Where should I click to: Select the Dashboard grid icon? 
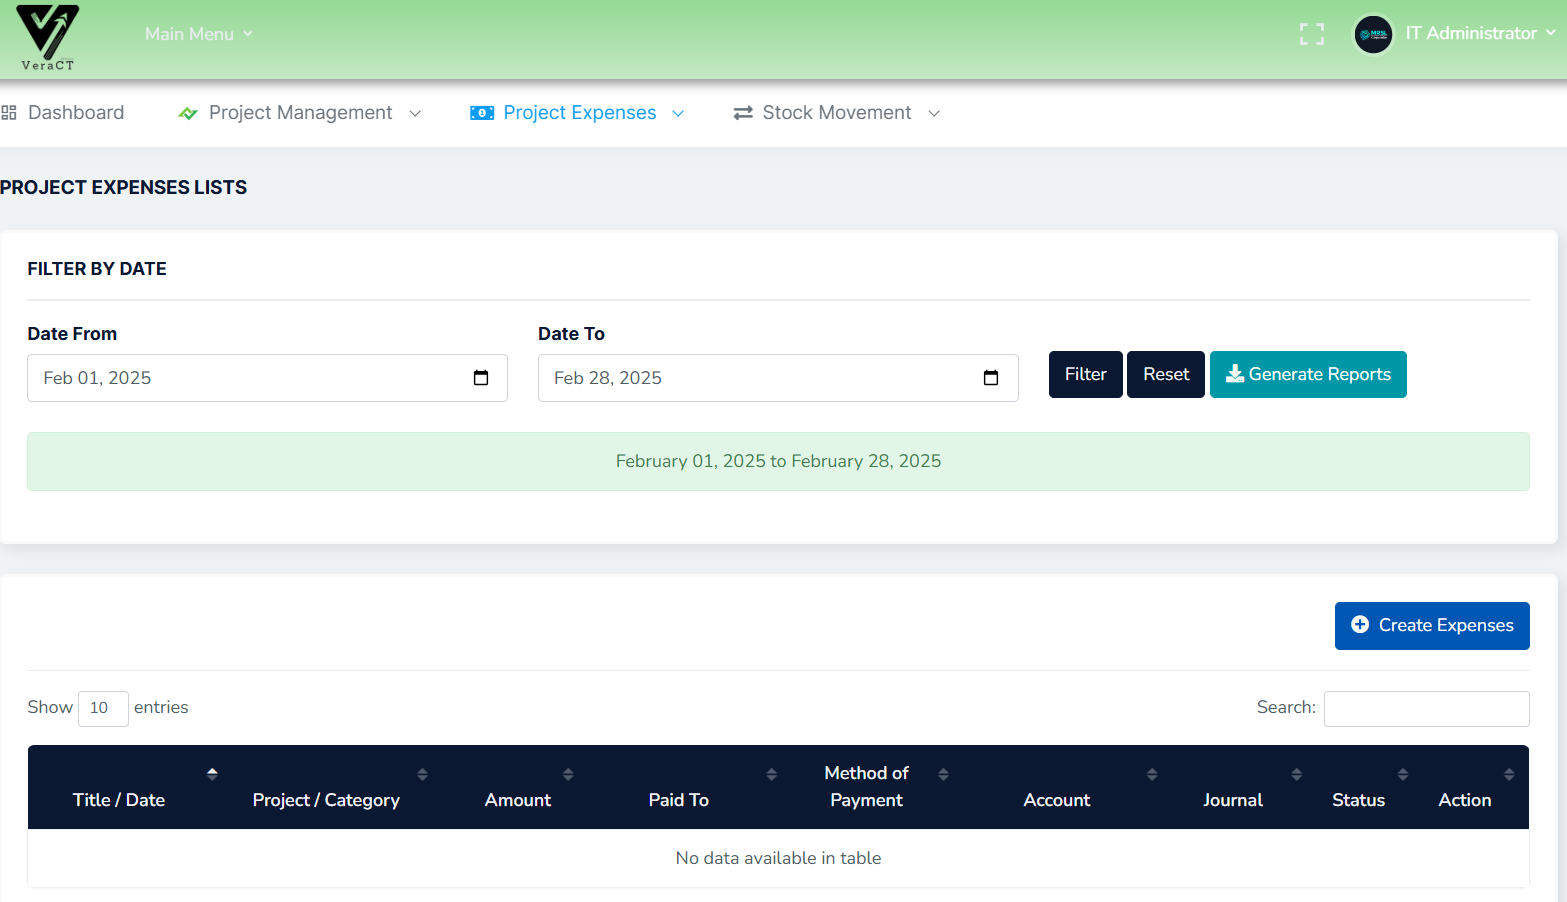point(9,111)
